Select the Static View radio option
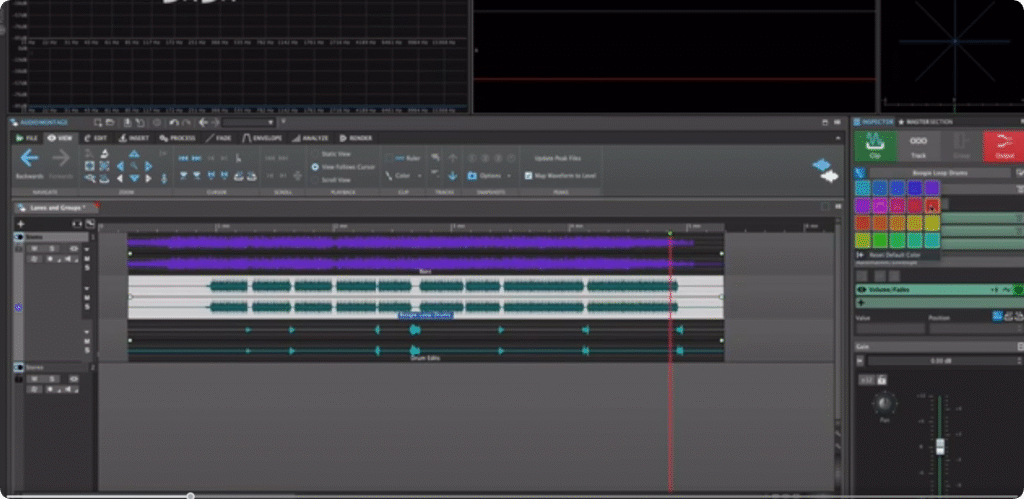 315,154
